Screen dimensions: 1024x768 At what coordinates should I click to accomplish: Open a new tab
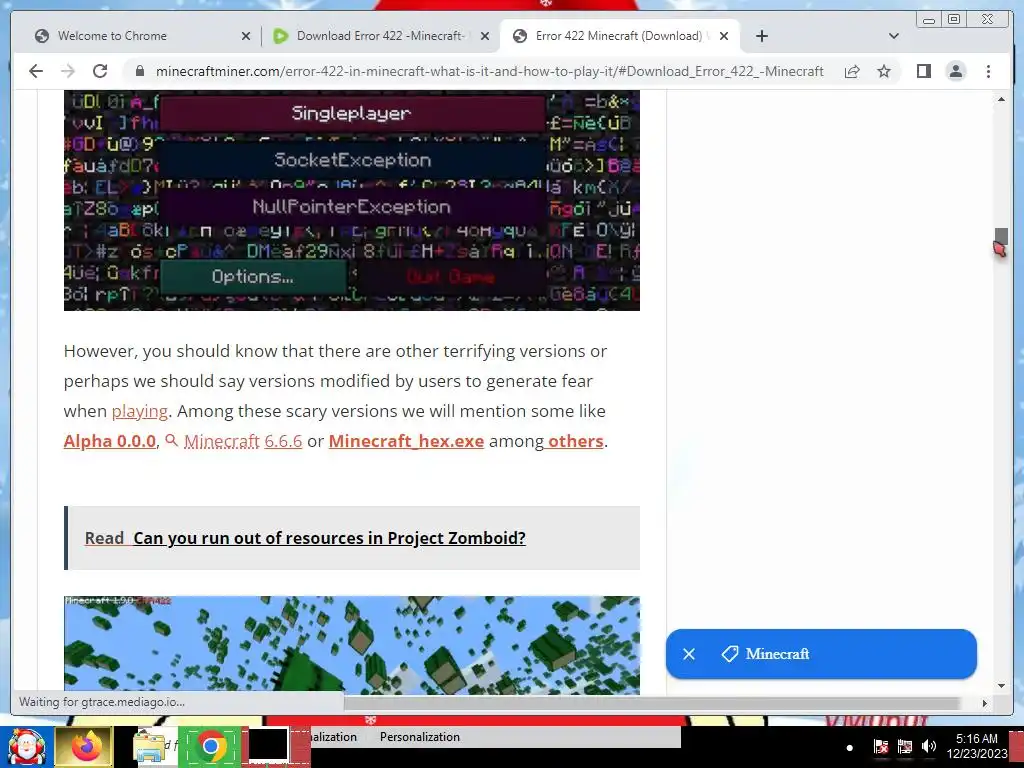tap(761, 36)
